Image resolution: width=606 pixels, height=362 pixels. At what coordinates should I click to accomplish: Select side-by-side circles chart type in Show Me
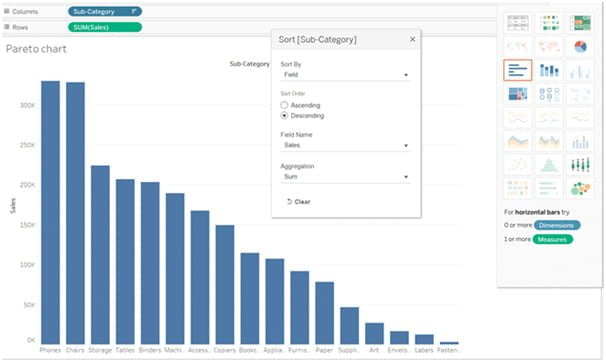580,94
